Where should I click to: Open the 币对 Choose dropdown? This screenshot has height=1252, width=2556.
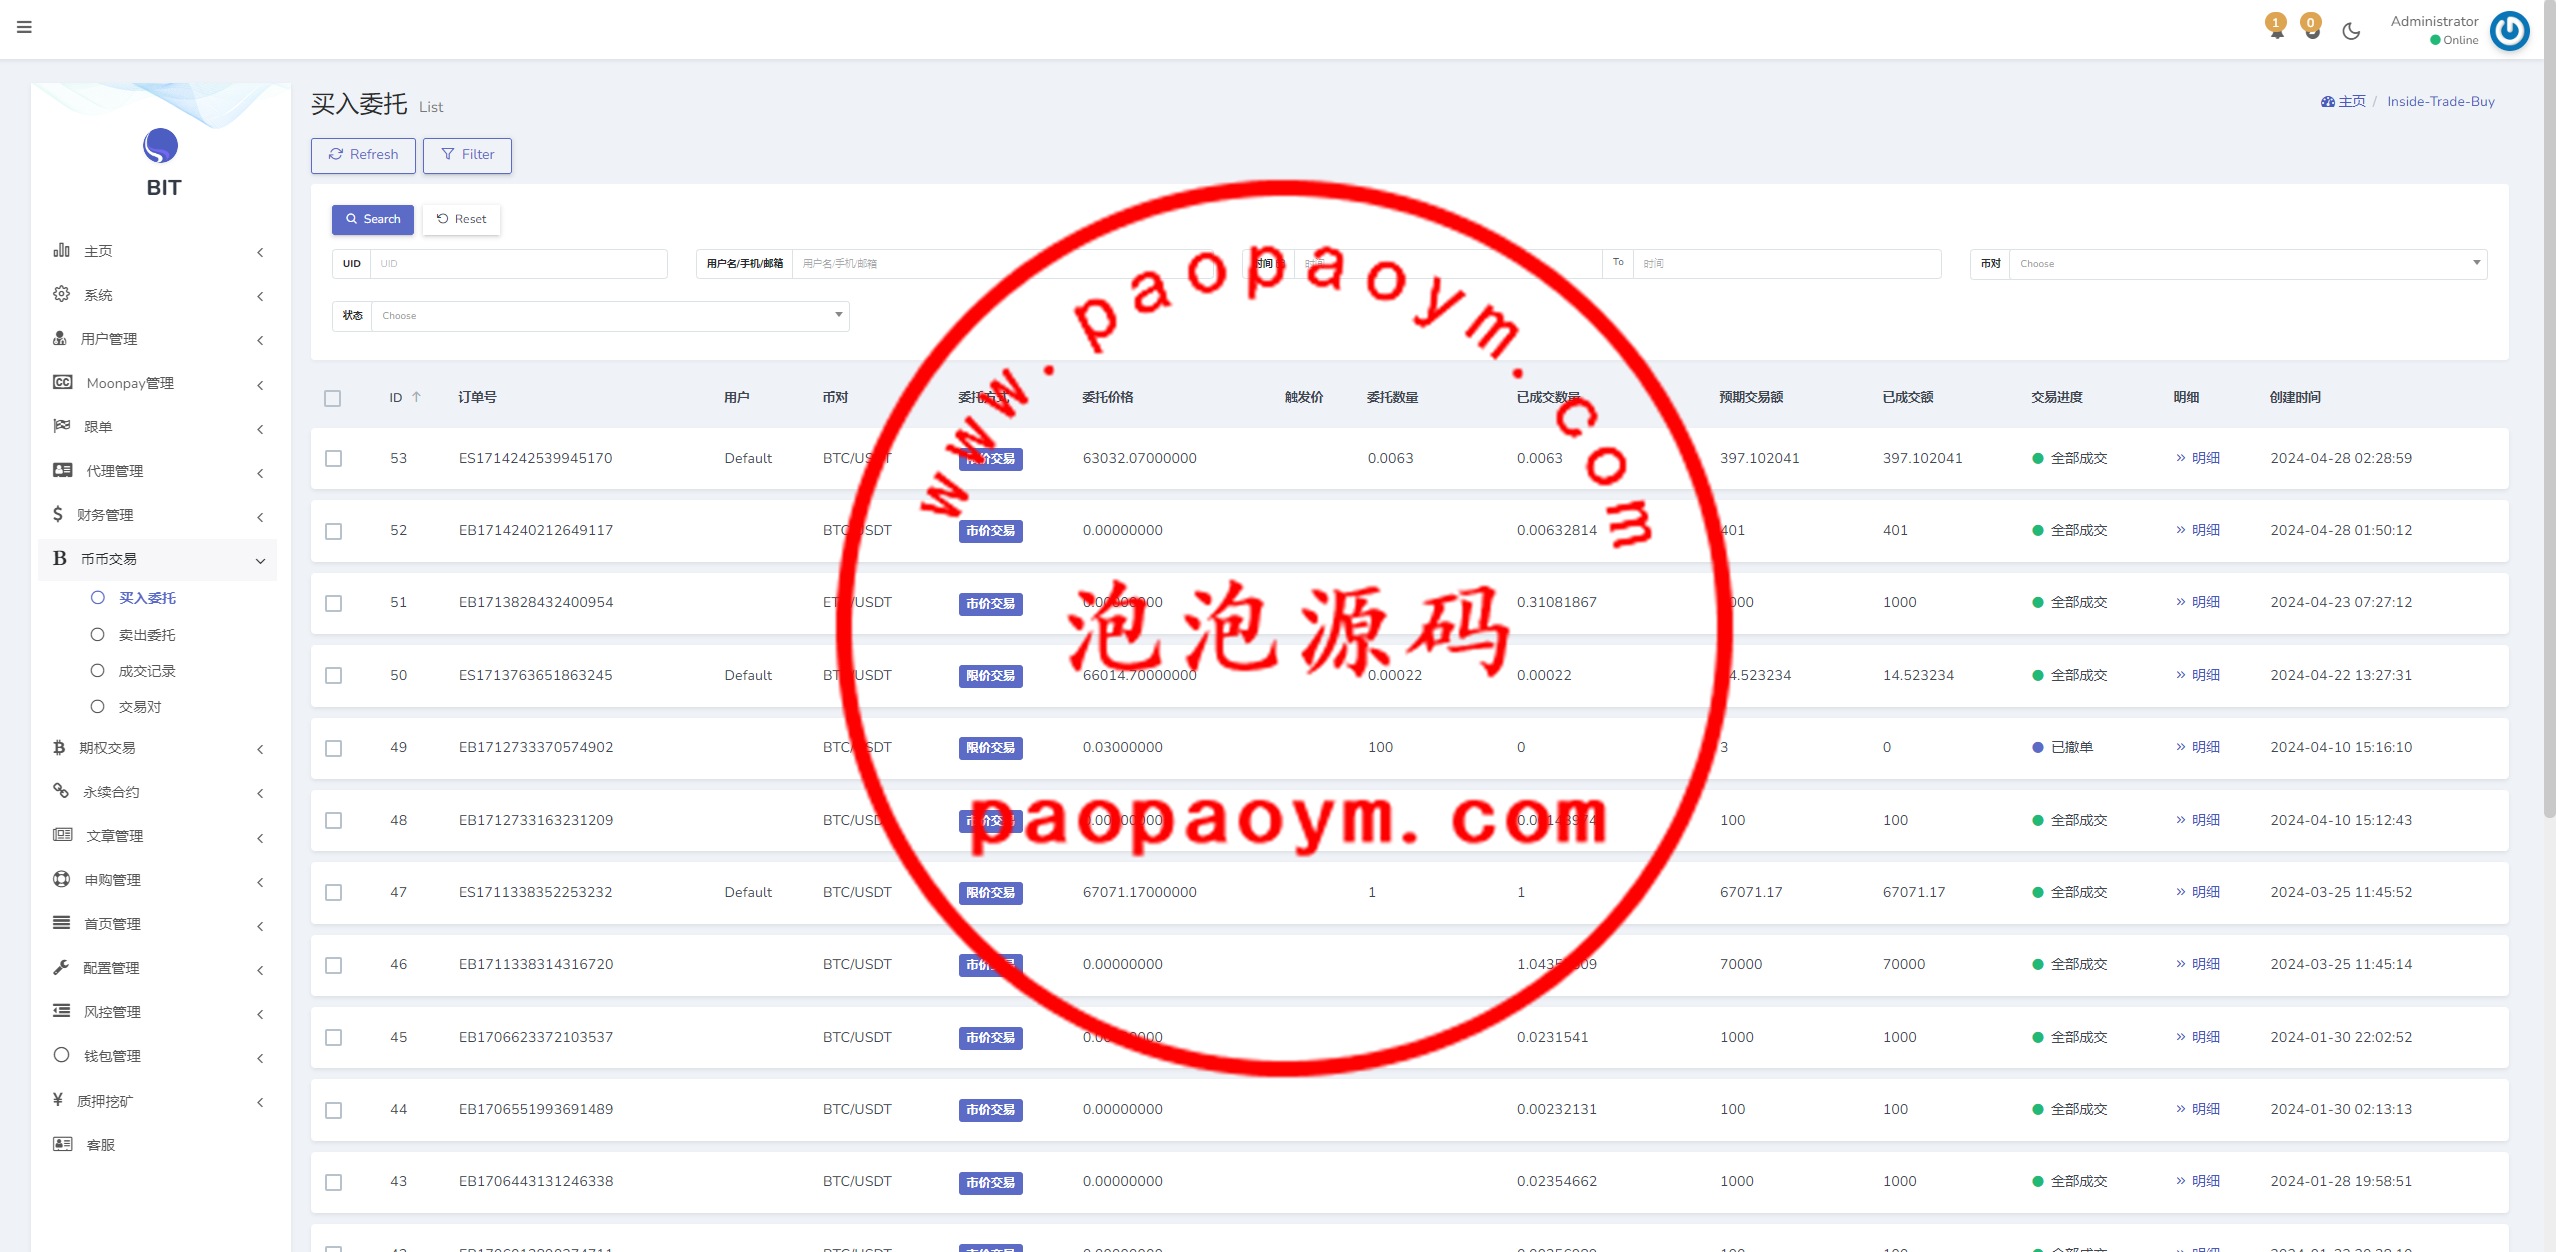tap(2248, 264)
